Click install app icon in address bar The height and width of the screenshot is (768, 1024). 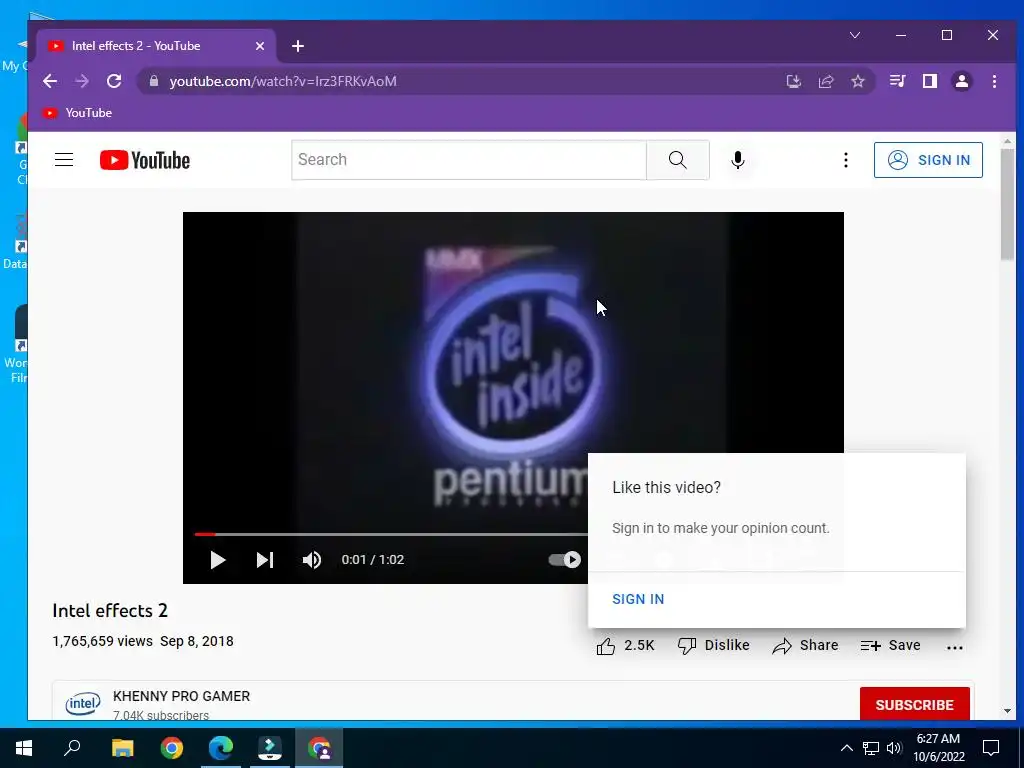click(793, 81)
